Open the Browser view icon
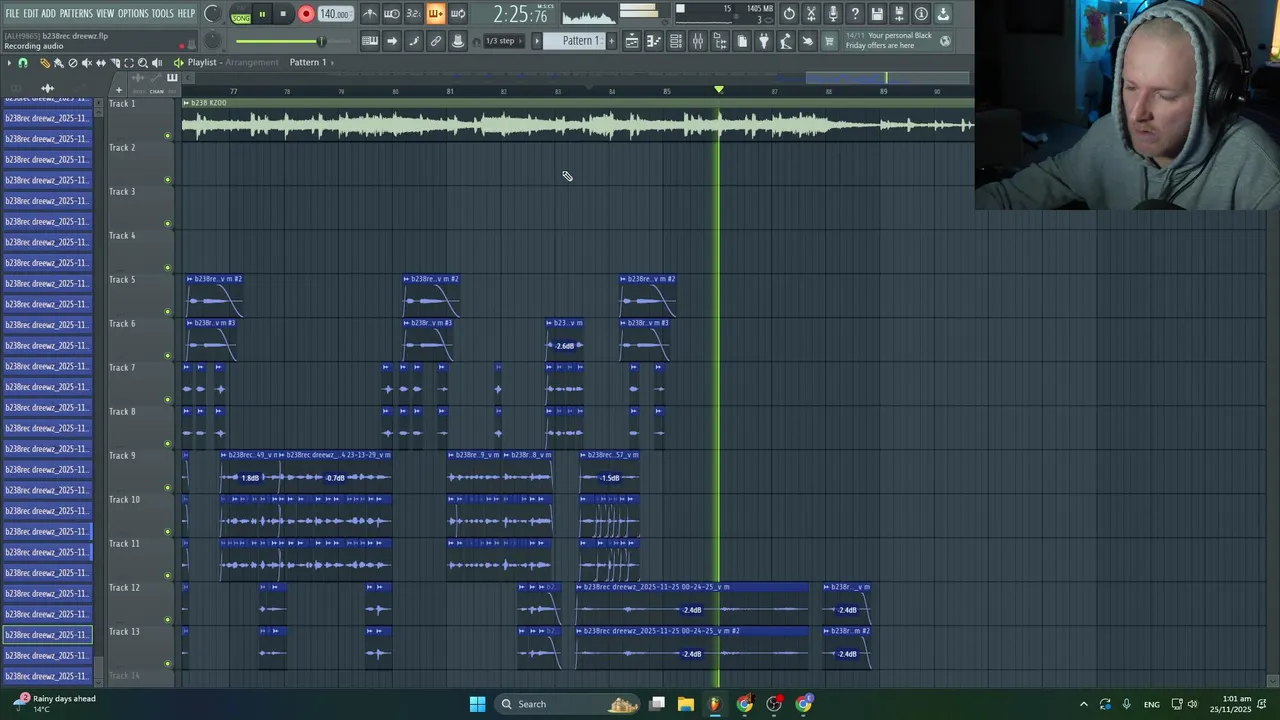1280x720 pixels. 720,41
